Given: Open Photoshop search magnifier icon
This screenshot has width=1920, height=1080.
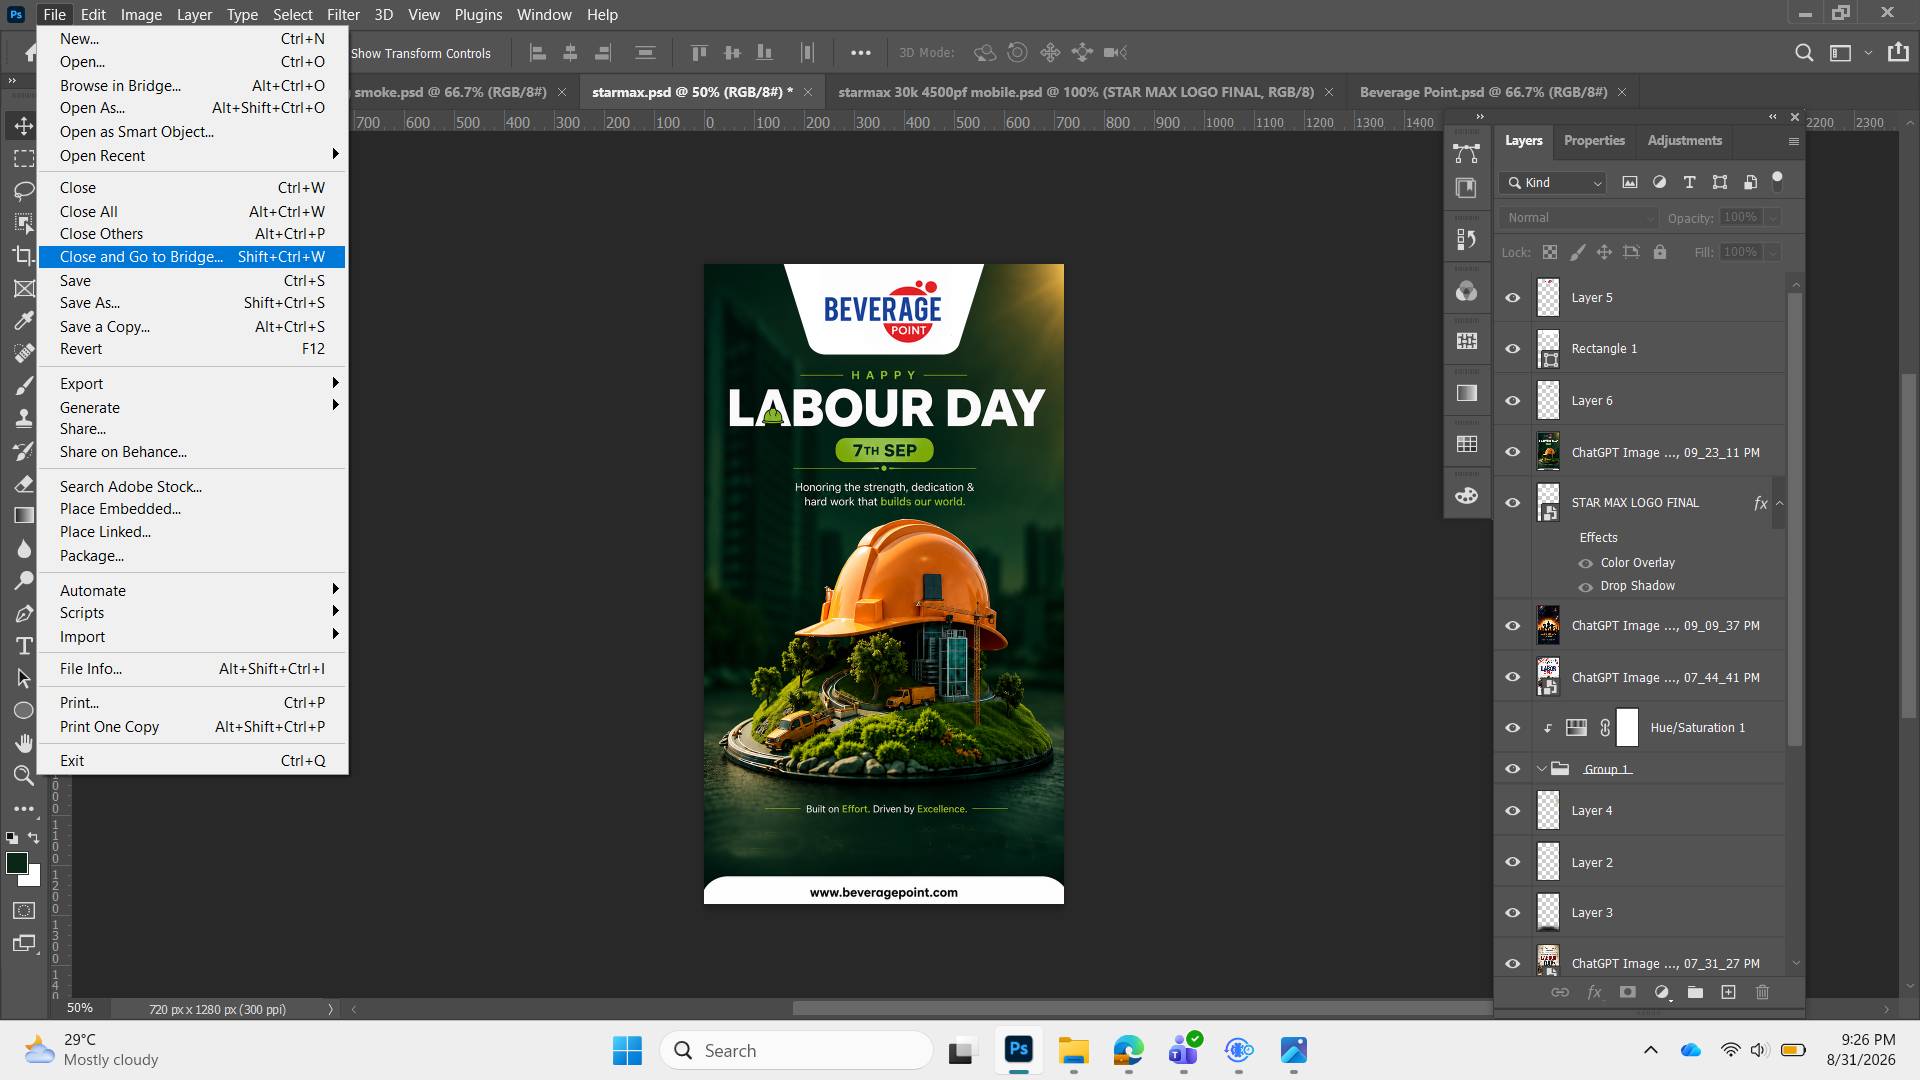Looking at the screenshot, I should tap(1804, 53).
